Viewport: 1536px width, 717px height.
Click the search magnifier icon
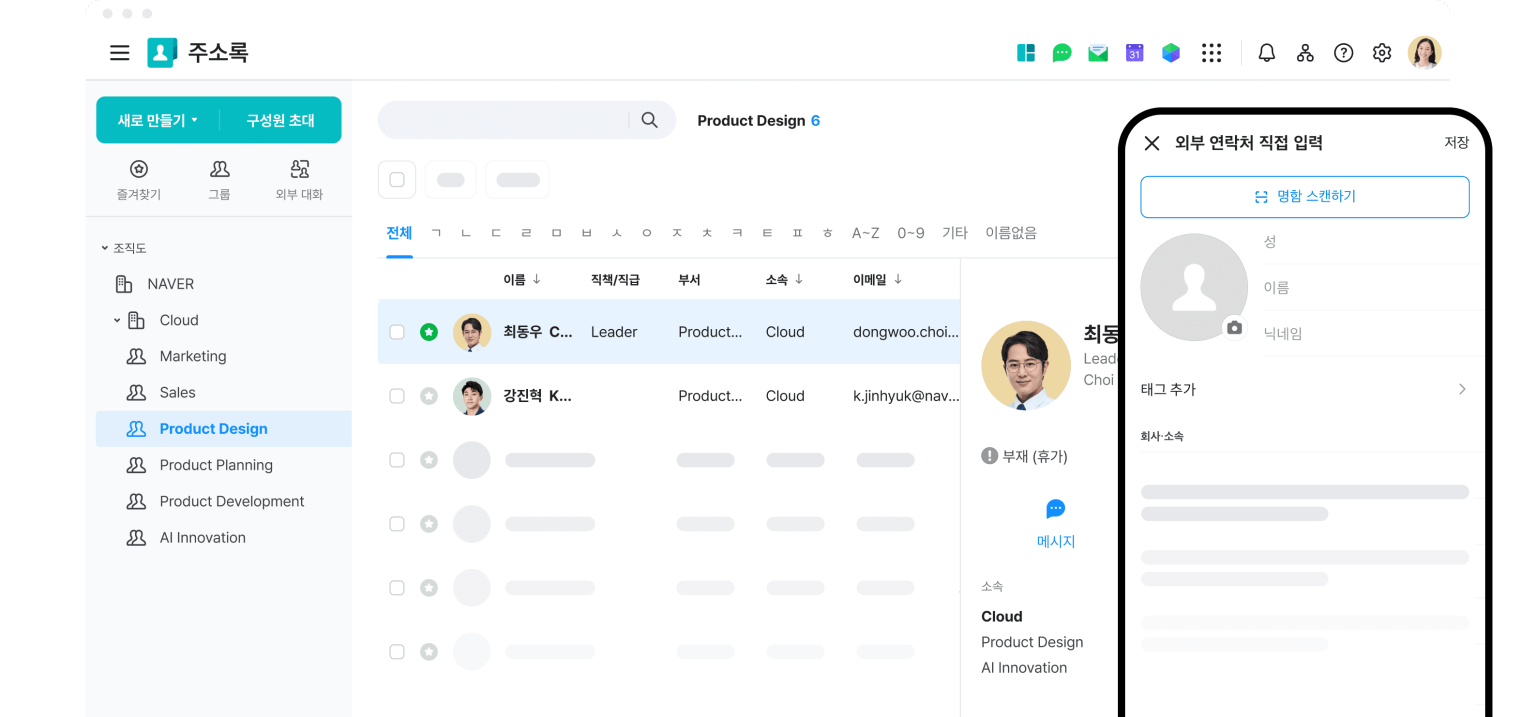click(x=650, y=120)
